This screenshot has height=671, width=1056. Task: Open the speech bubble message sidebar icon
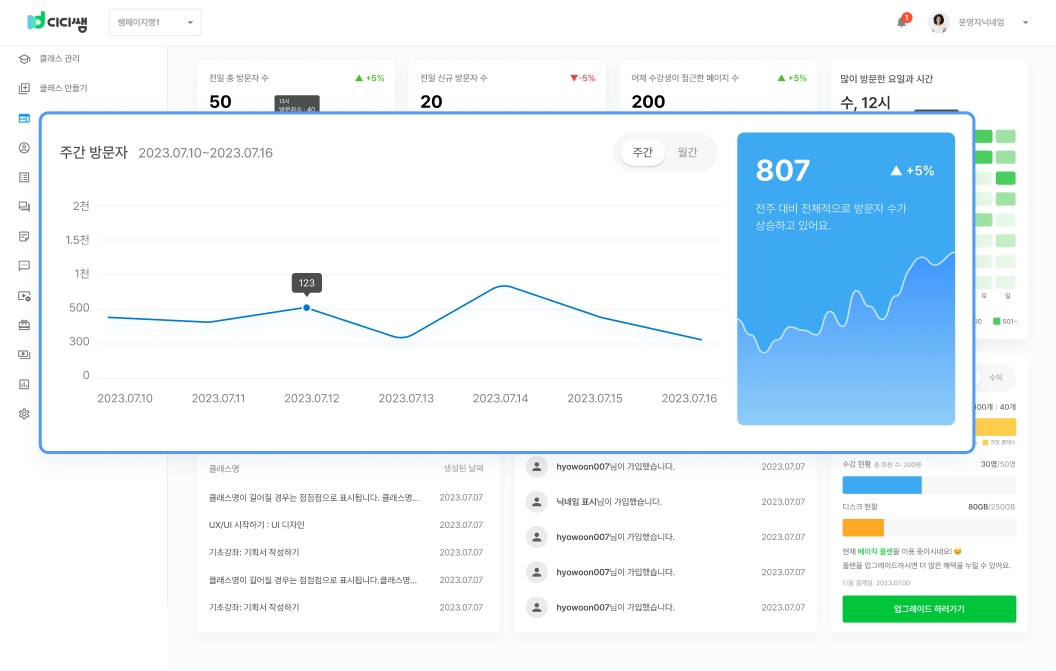(x=24, y=266)
